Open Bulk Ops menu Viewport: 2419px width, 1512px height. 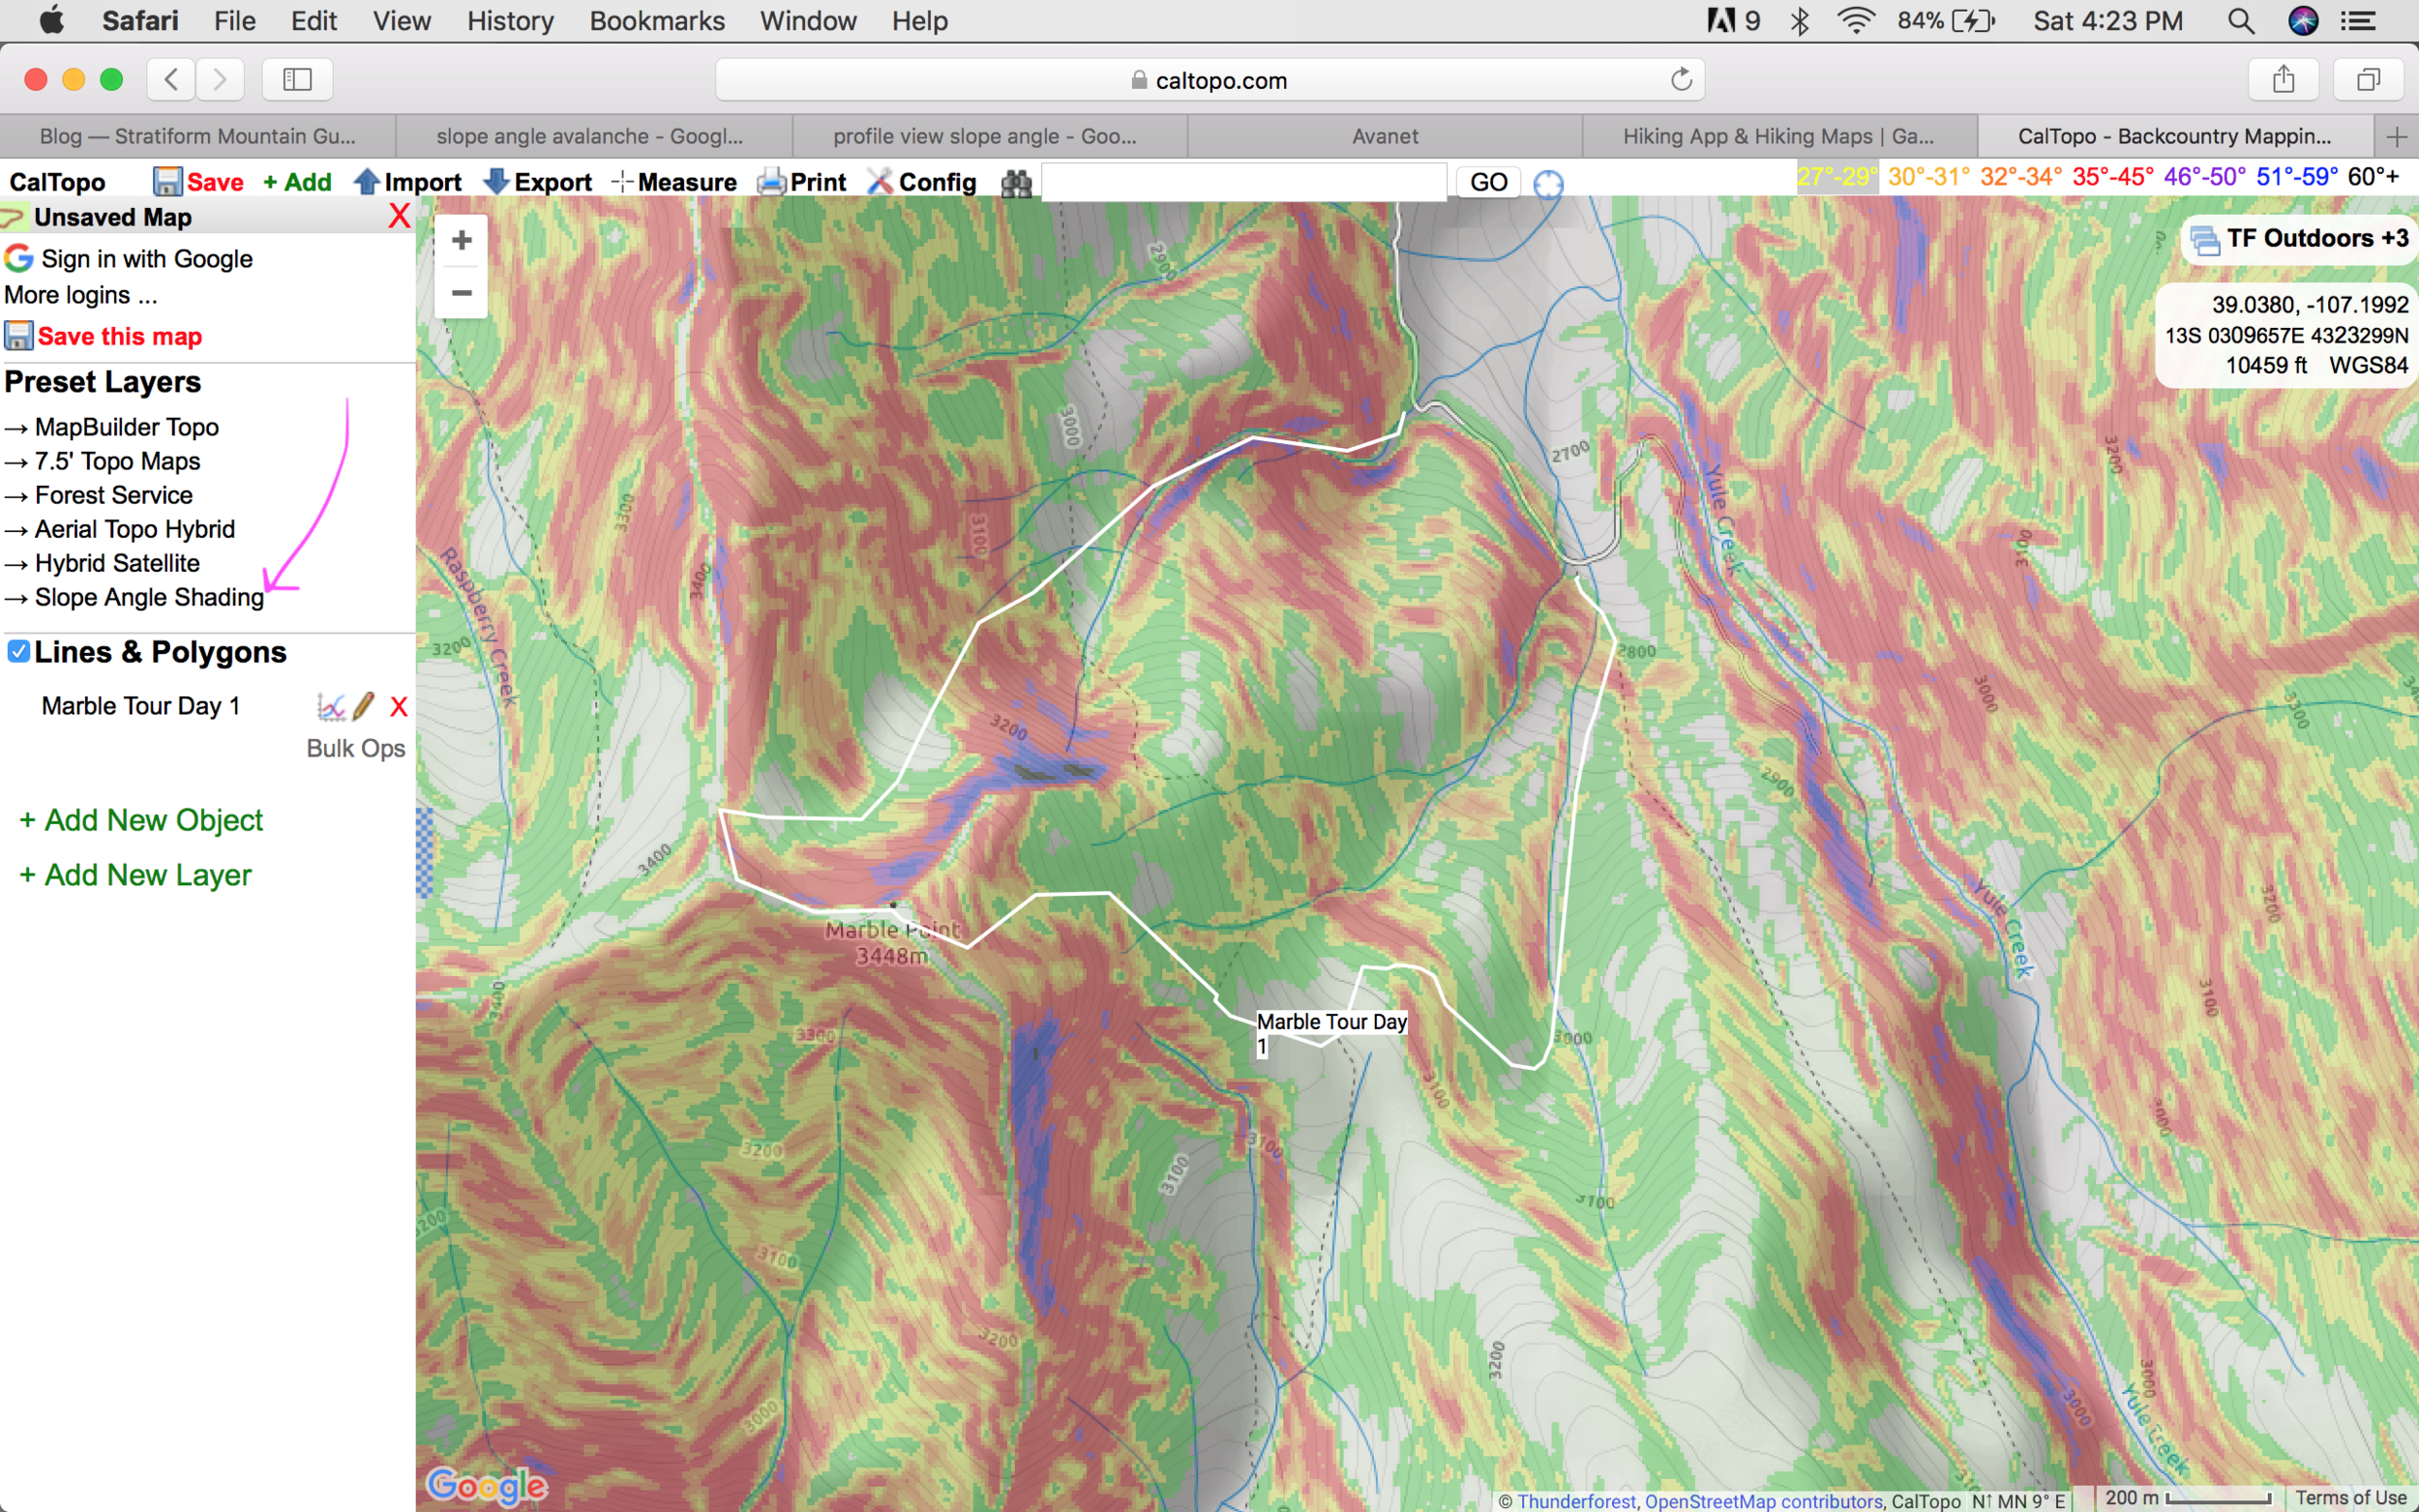[x=356, y=749]
